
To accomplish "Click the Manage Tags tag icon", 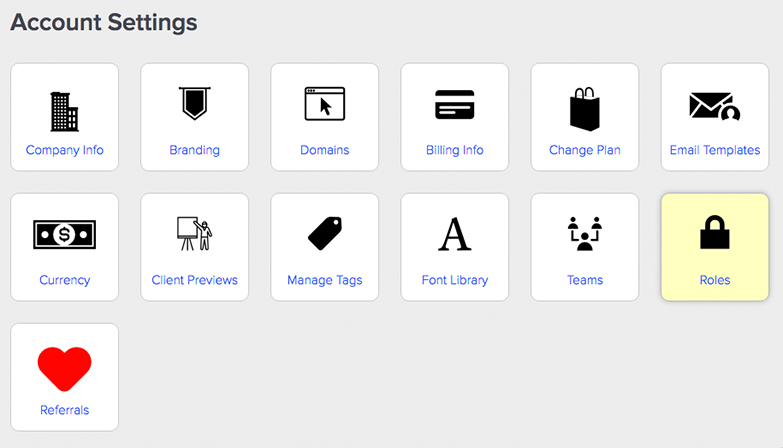I will 325,233.
